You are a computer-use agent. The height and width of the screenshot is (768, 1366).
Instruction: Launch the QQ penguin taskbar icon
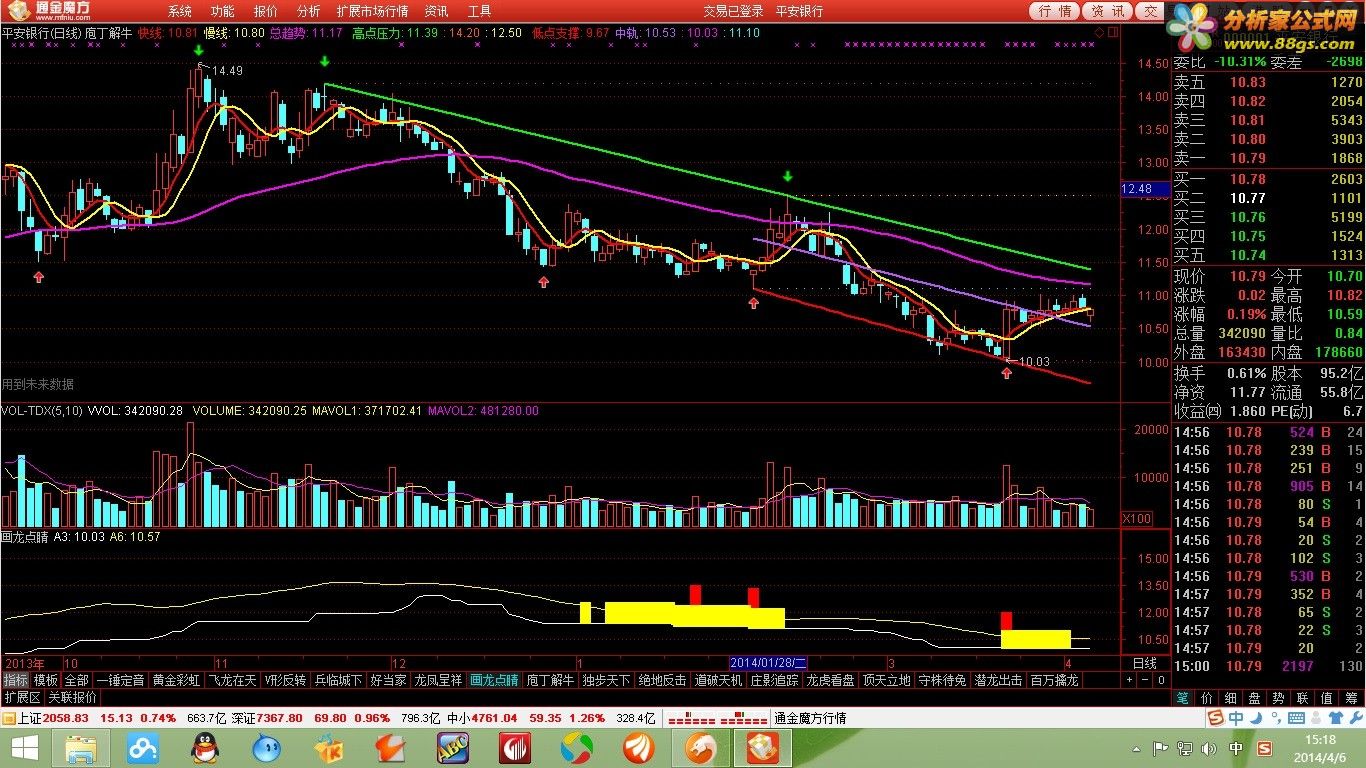[x=204, y=748]
